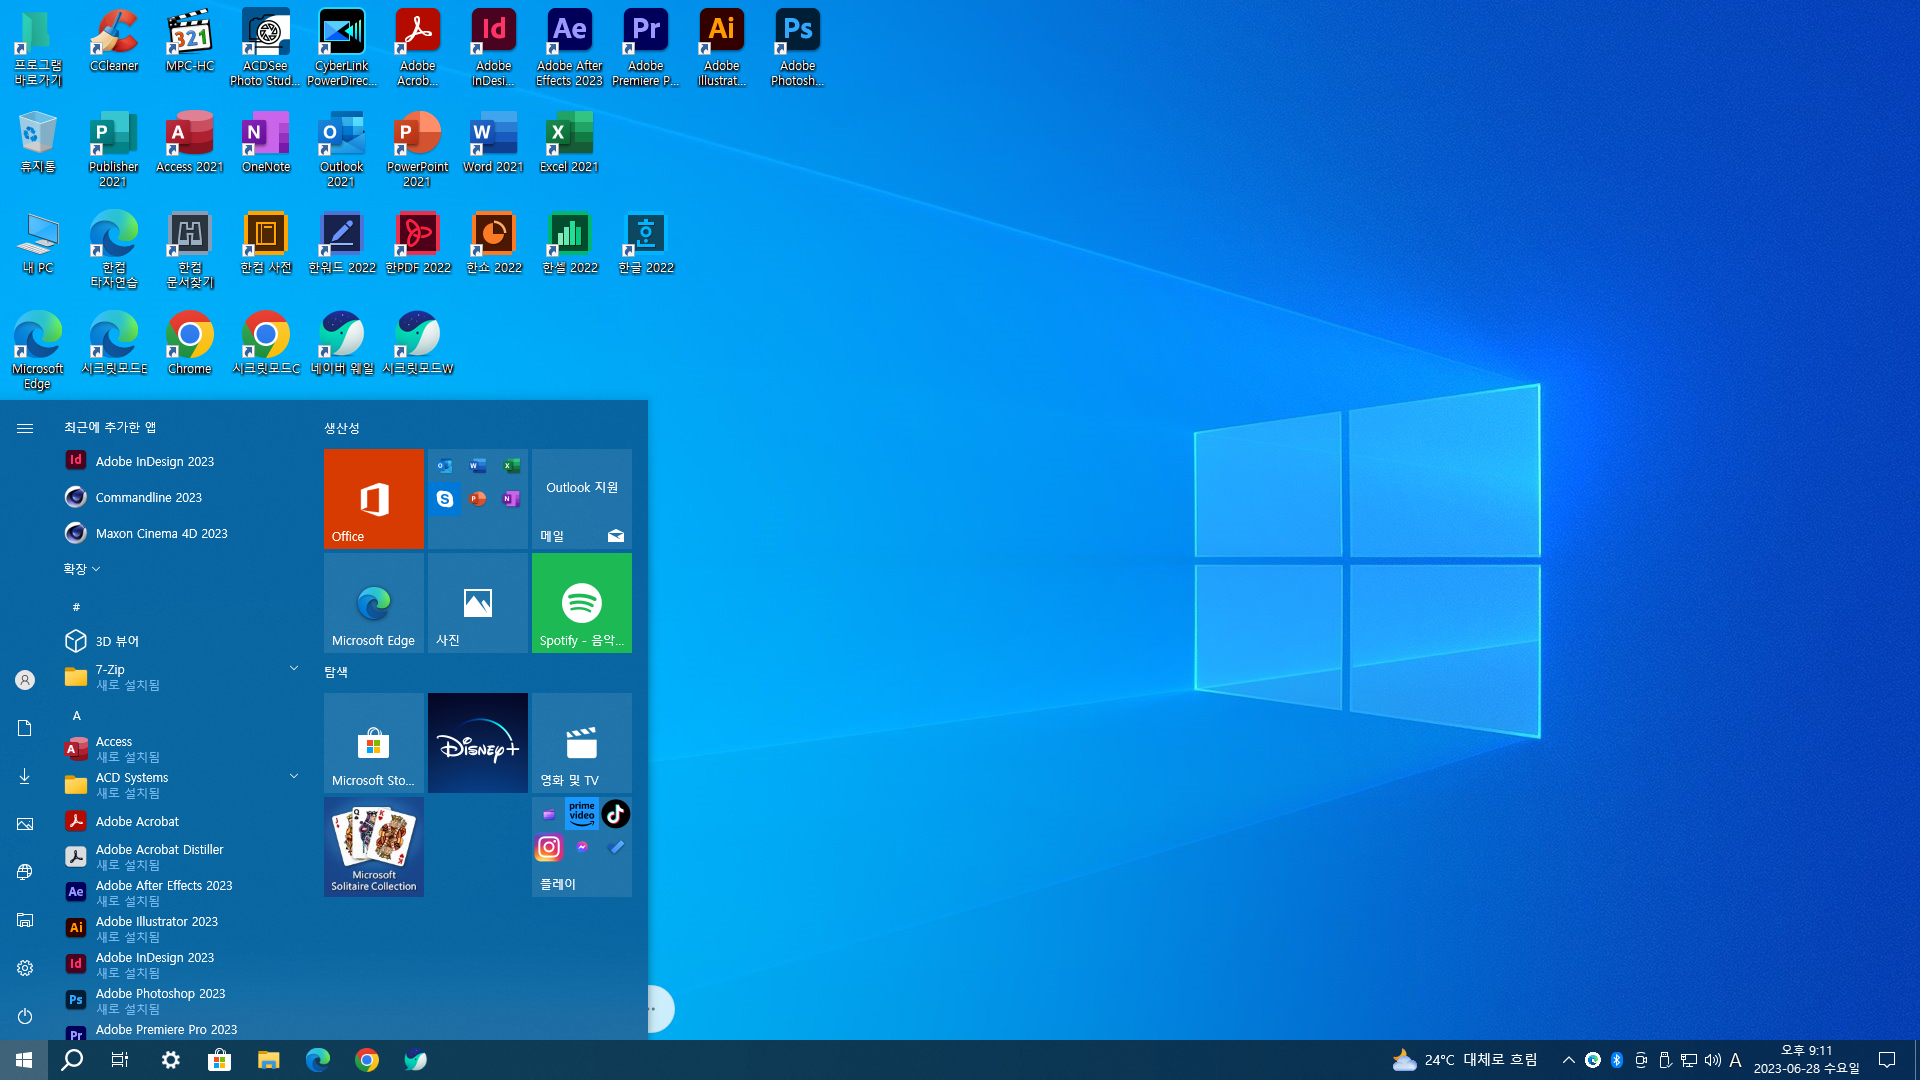Viewport: 1920px width, 1080px height.
Task: Expand the 7-Zip folder in app list
Action: pos(294,668)
